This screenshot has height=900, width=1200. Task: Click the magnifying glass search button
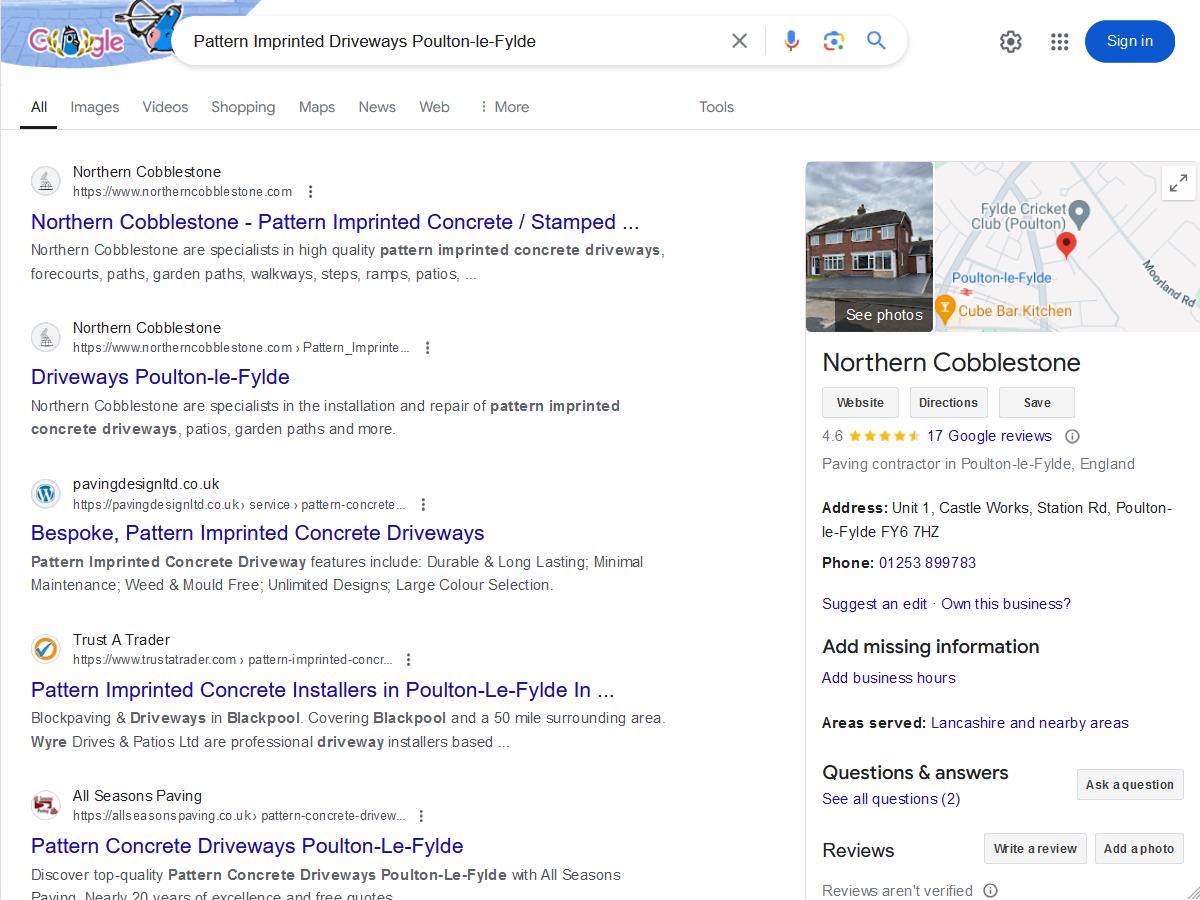tap(876, 41)
